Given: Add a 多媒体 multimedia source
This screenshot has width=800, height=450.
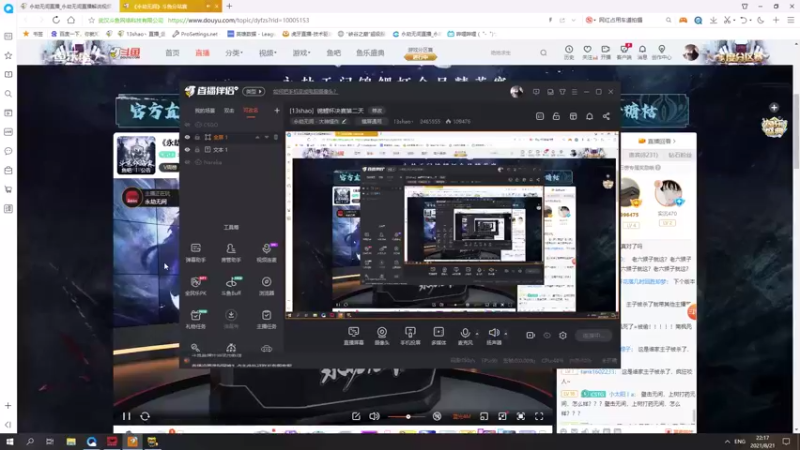Looking at the screenshot, I should click(438, 336).
